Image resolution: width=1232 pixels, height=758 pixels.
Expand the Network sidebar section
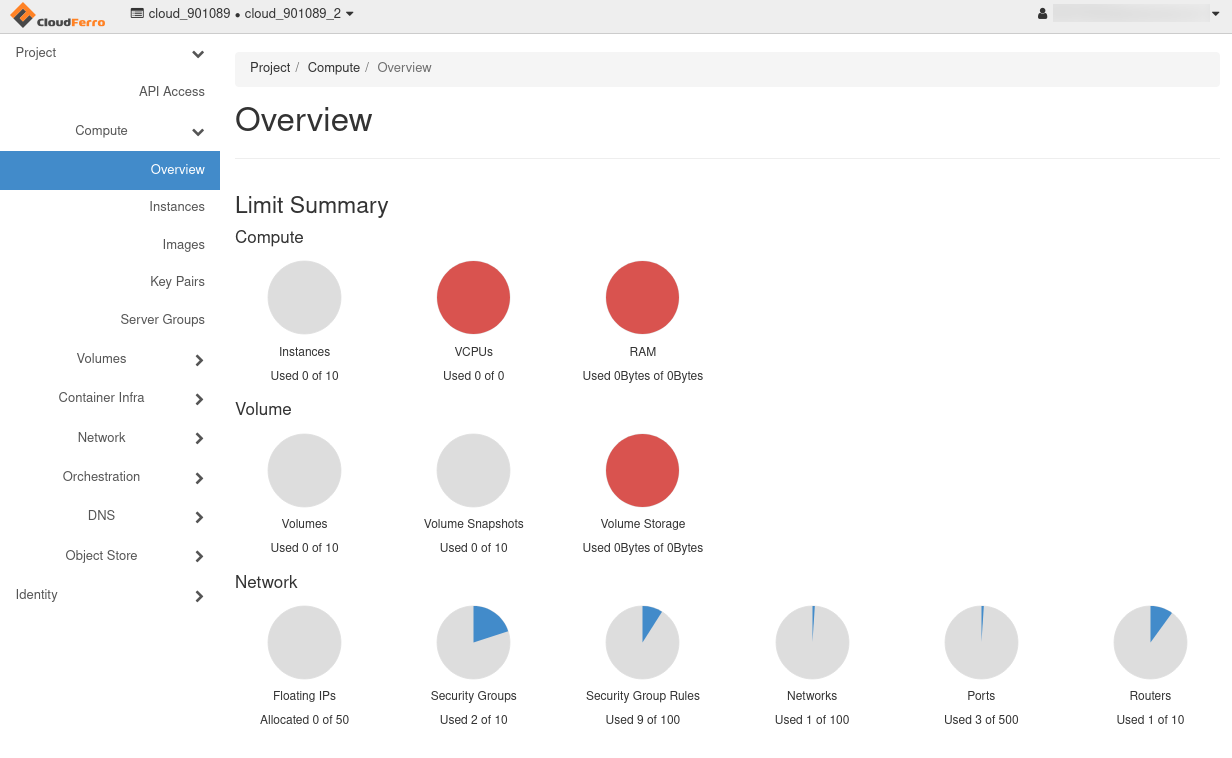(x=199, y=438)
